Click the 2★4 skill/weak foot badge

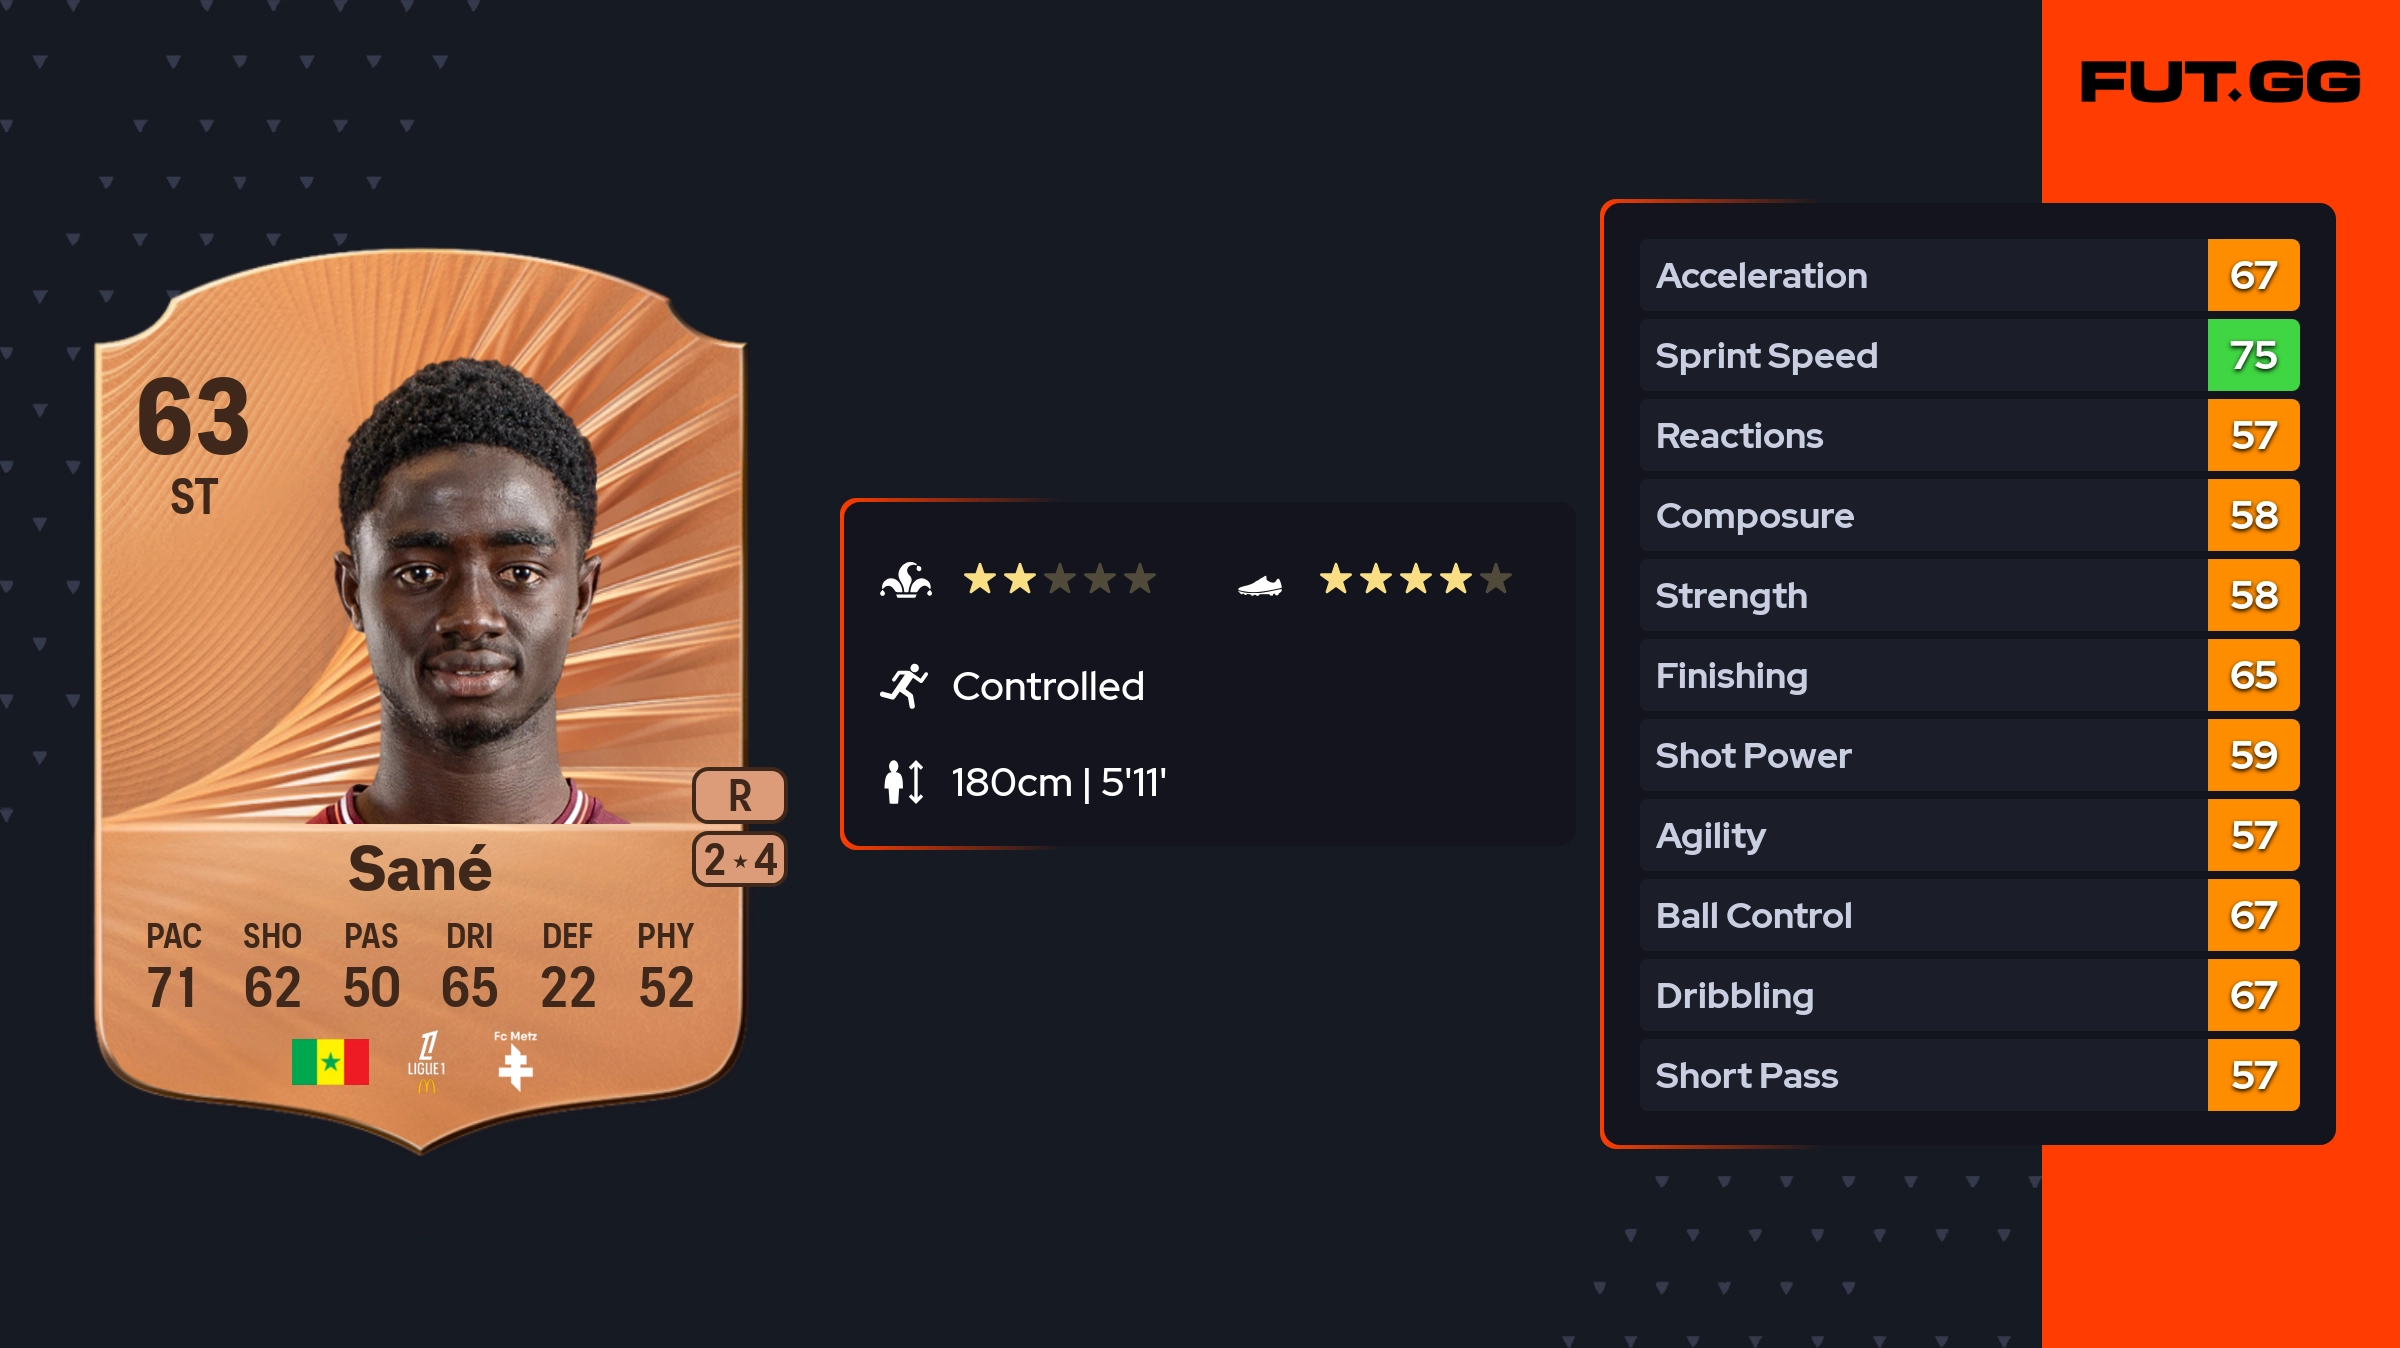[739, 860]
